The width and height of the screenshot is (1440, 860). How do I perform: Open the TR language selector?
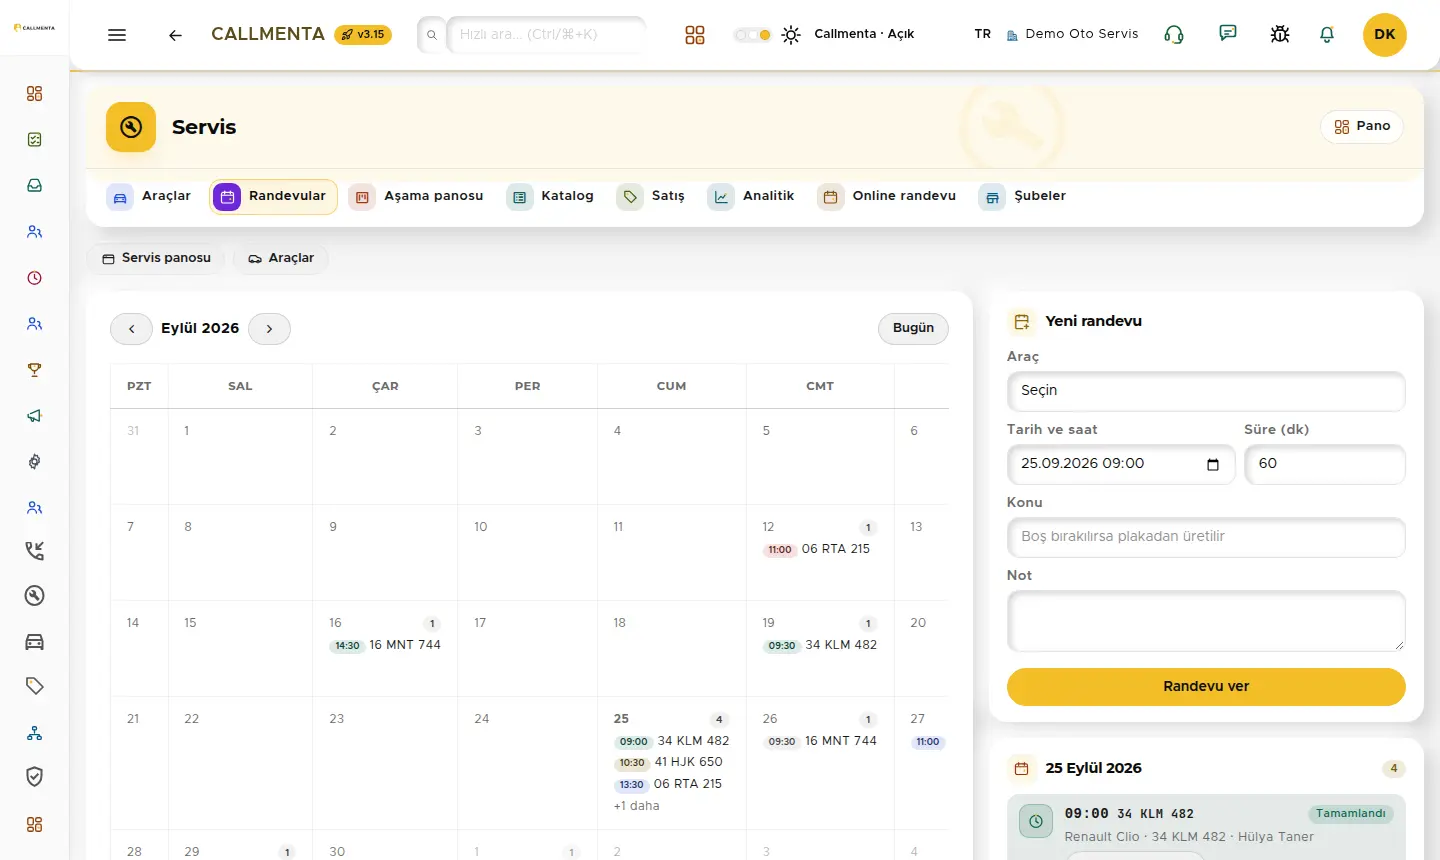pos(983,34)
